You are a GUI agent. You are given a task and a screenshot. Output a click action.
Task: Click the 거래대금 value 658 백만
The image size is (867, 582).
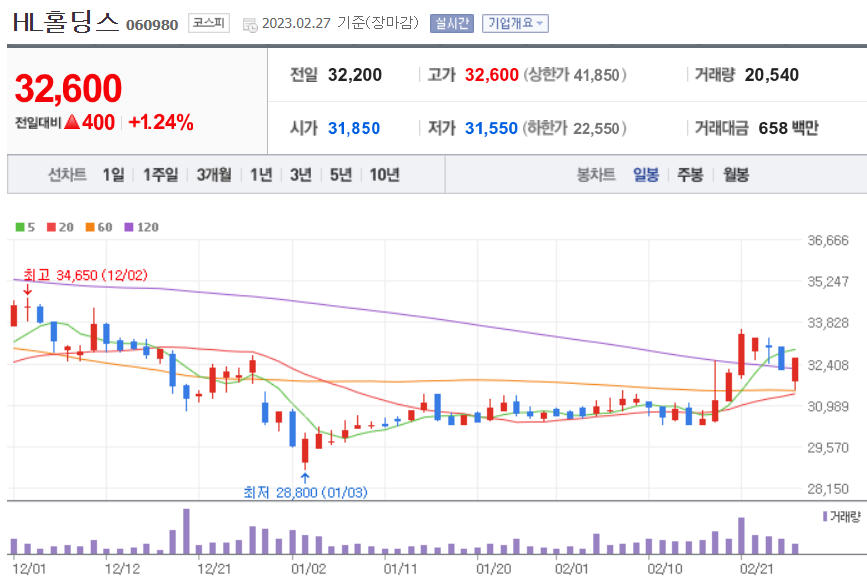coord(788,128)
